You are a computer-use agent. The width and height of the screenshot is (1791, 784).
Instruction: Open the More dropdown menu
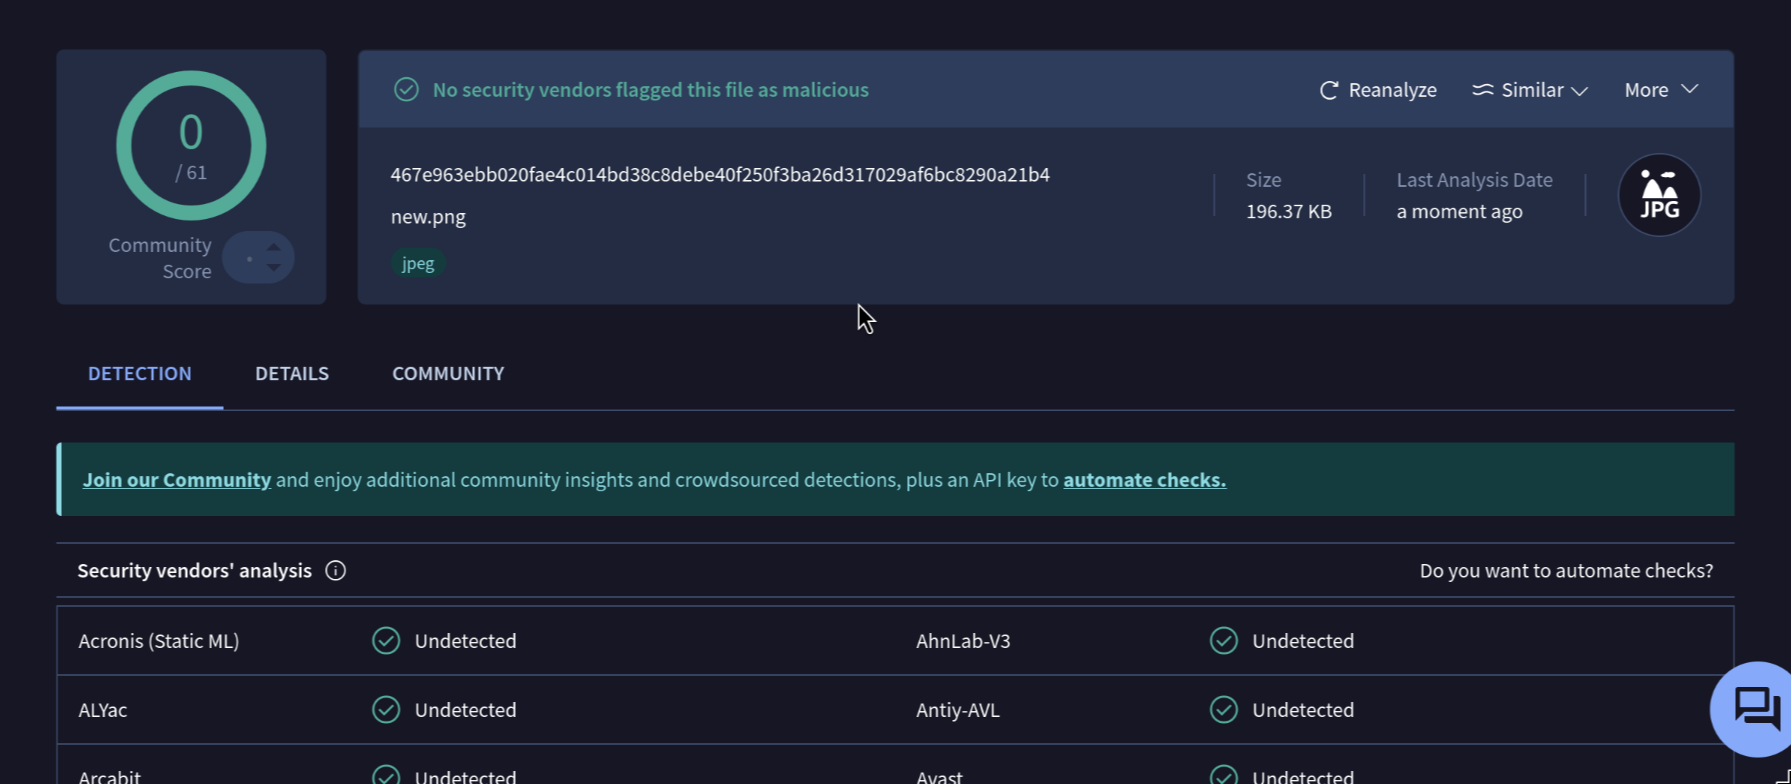1660,90
